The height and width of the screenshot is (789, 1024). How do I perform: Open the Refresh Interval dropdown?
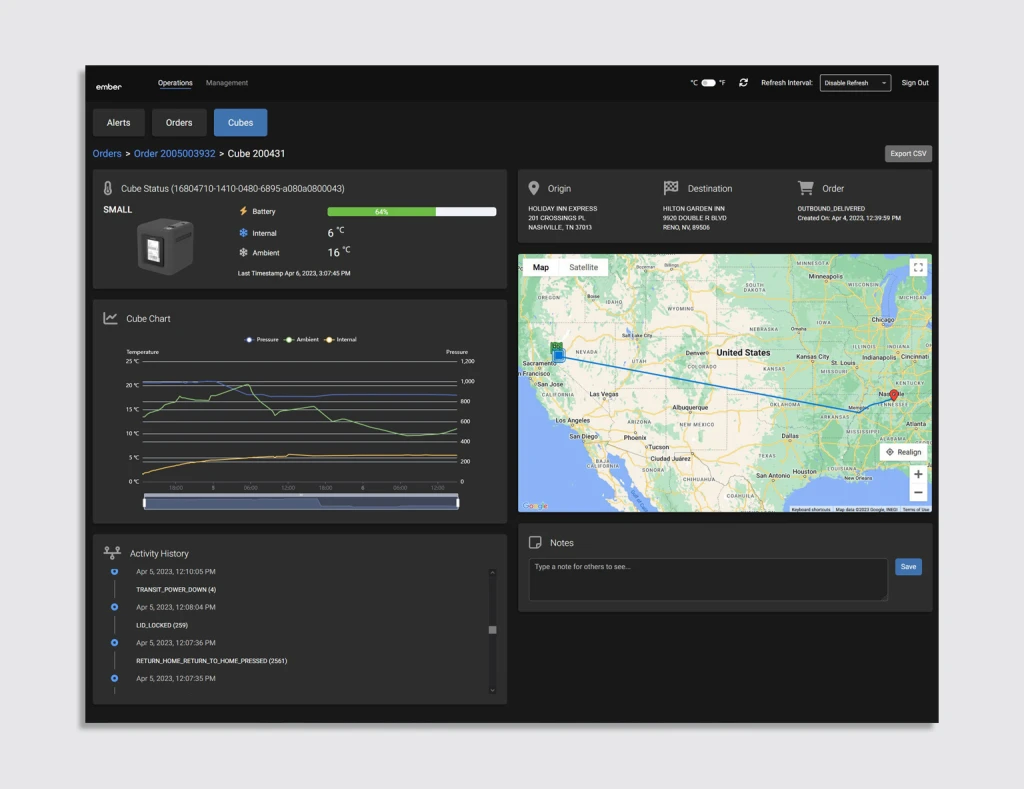point(855,83)
